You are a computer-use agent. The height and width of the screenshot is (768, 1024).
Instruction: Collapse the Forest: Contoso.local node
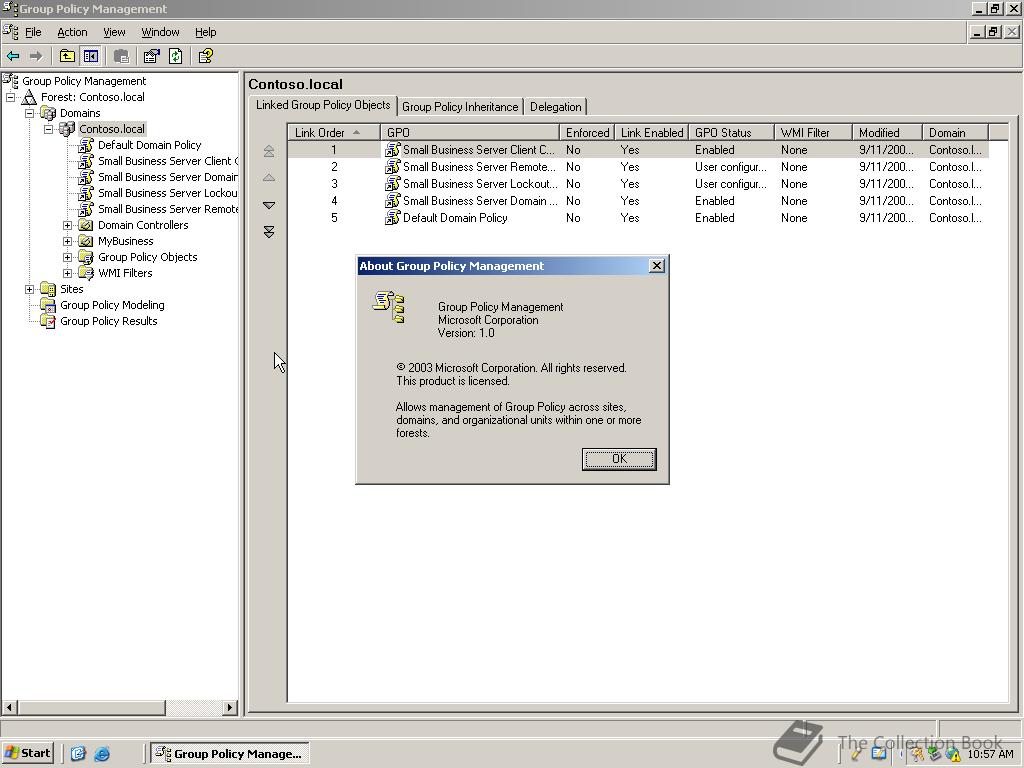[10, 97]
